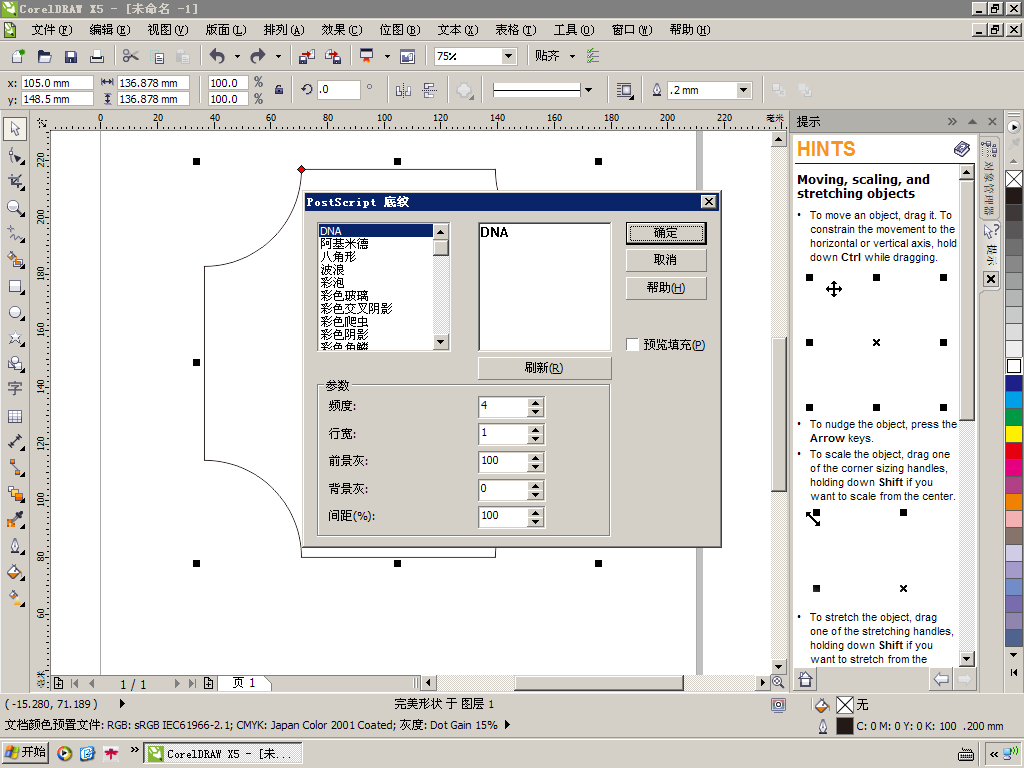Select the Shape tool in the toolbox
This screenshot has height=768, width=1024.
click(x=15, y=155)
